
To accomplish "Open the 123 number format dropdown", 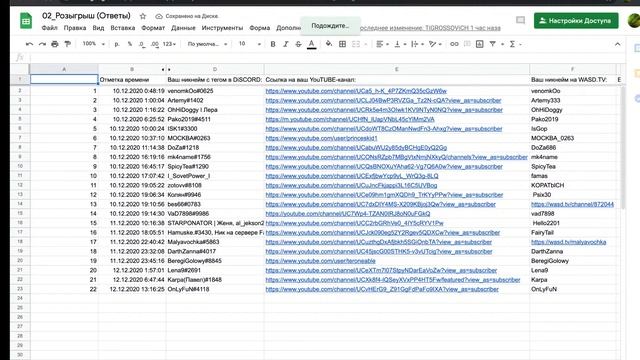I will click(x=169, y=44).
